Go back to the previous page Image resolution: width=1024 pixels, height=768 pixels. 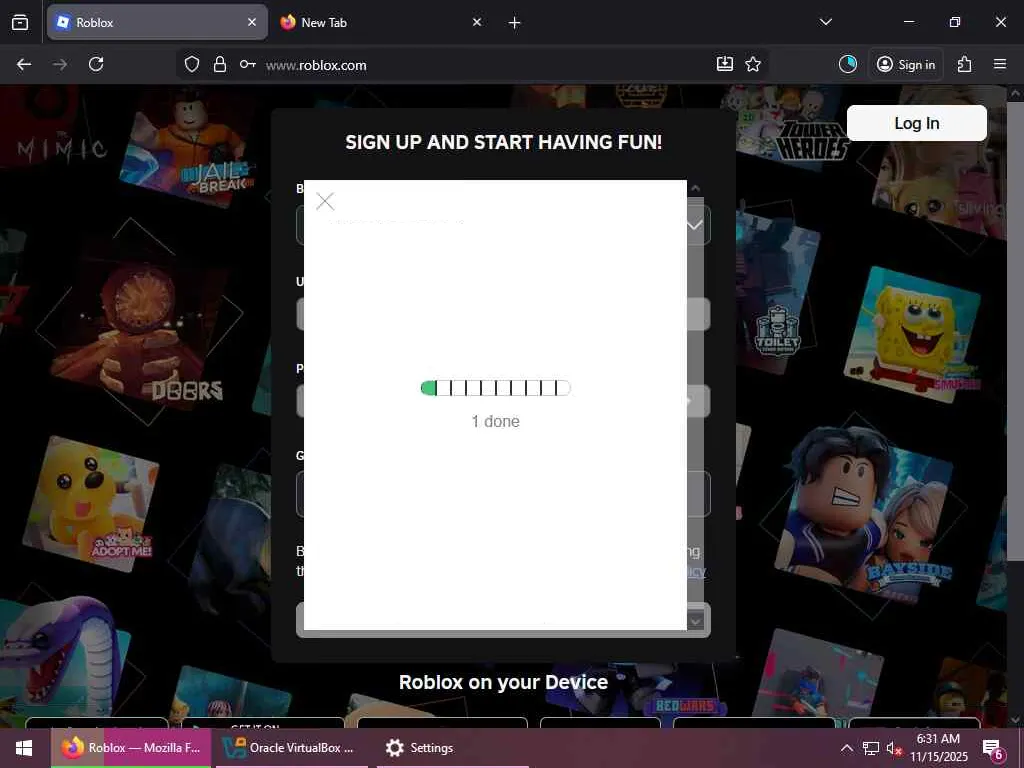click(x=24, y=64)
